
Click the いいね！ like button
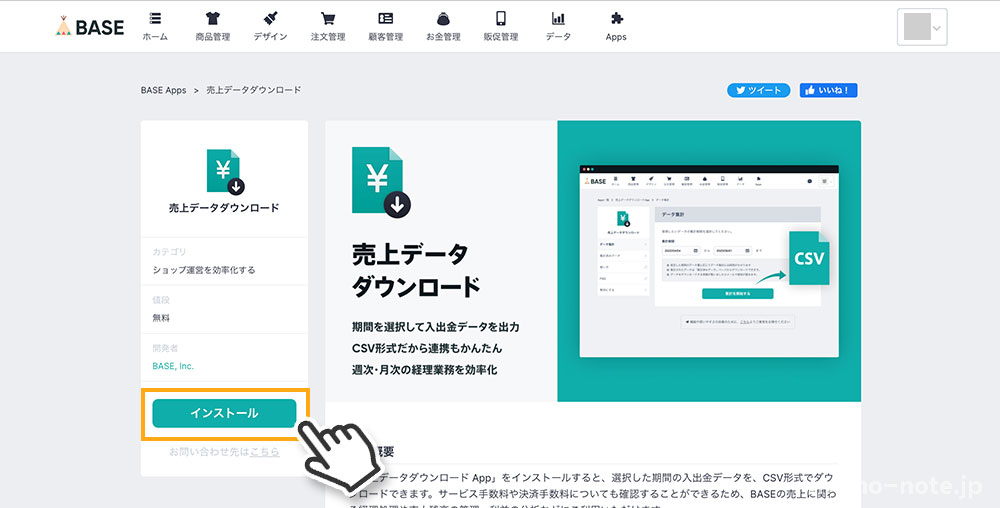[828, 91]
